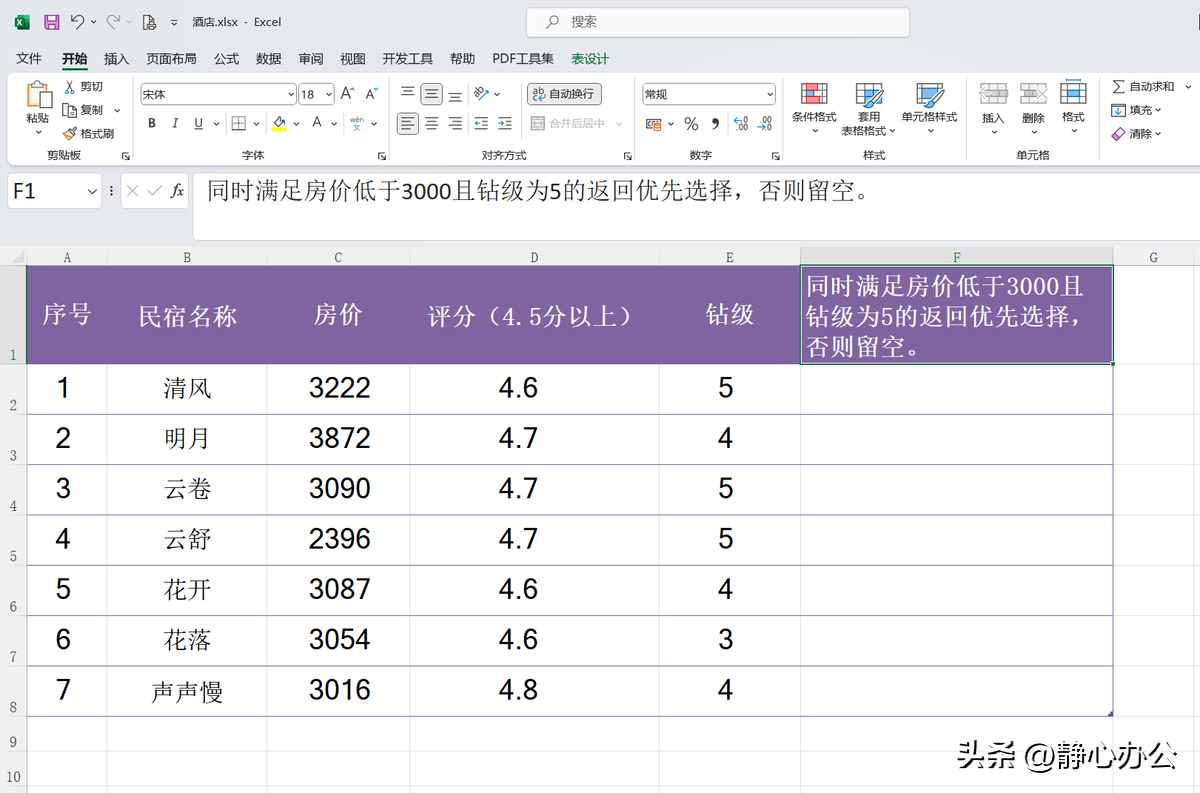Expand font color dropdown arrow
1200x793 pixels.
[x=335, y=124]
